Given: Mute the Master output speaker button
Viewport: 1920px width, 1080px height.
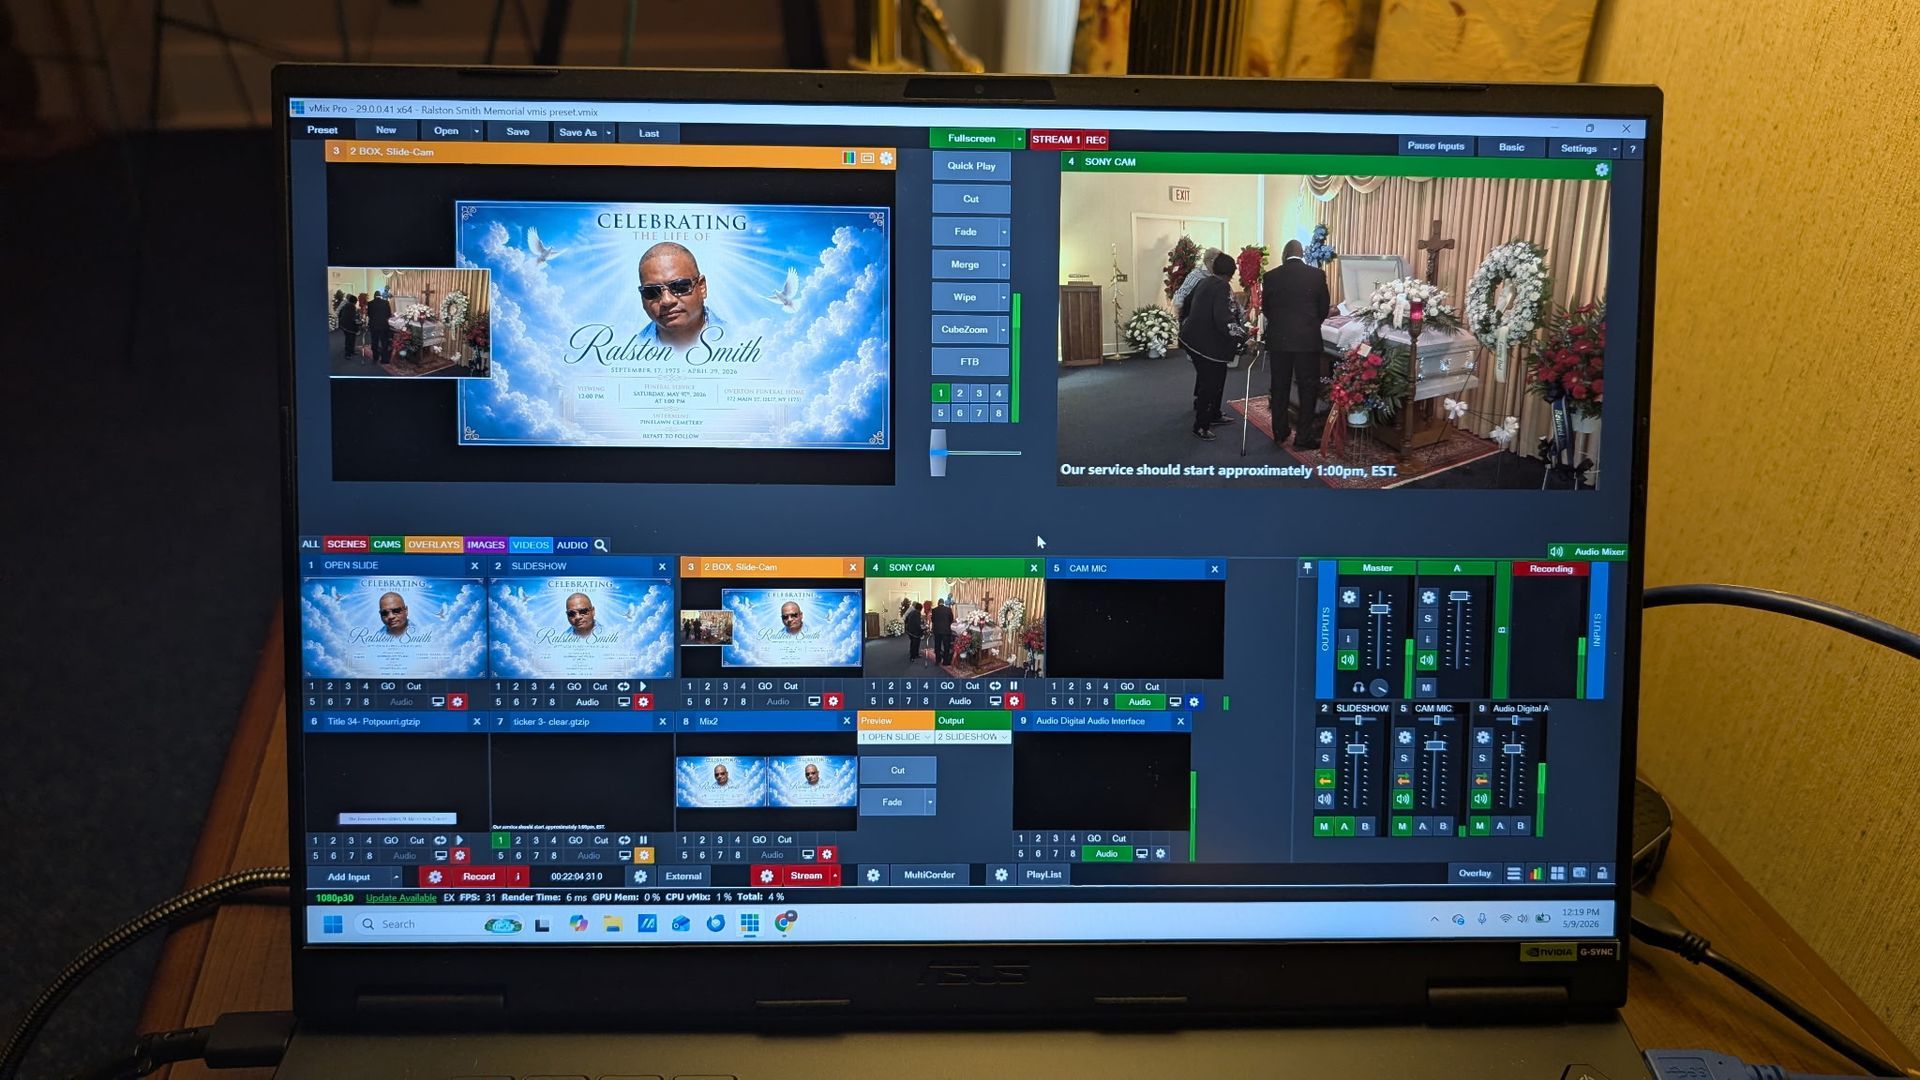Looking at the screenshot, I should [x=1348, y=660].
